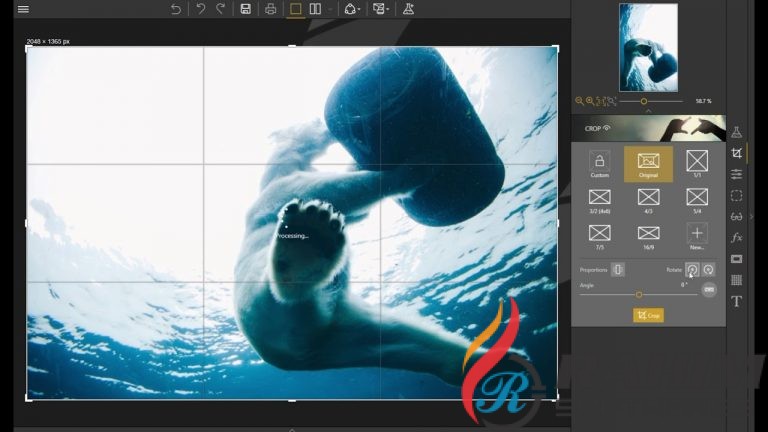Switch to single view mode
Screen dimensions: 768x432
pyautogui.click(x=295, y=9)
